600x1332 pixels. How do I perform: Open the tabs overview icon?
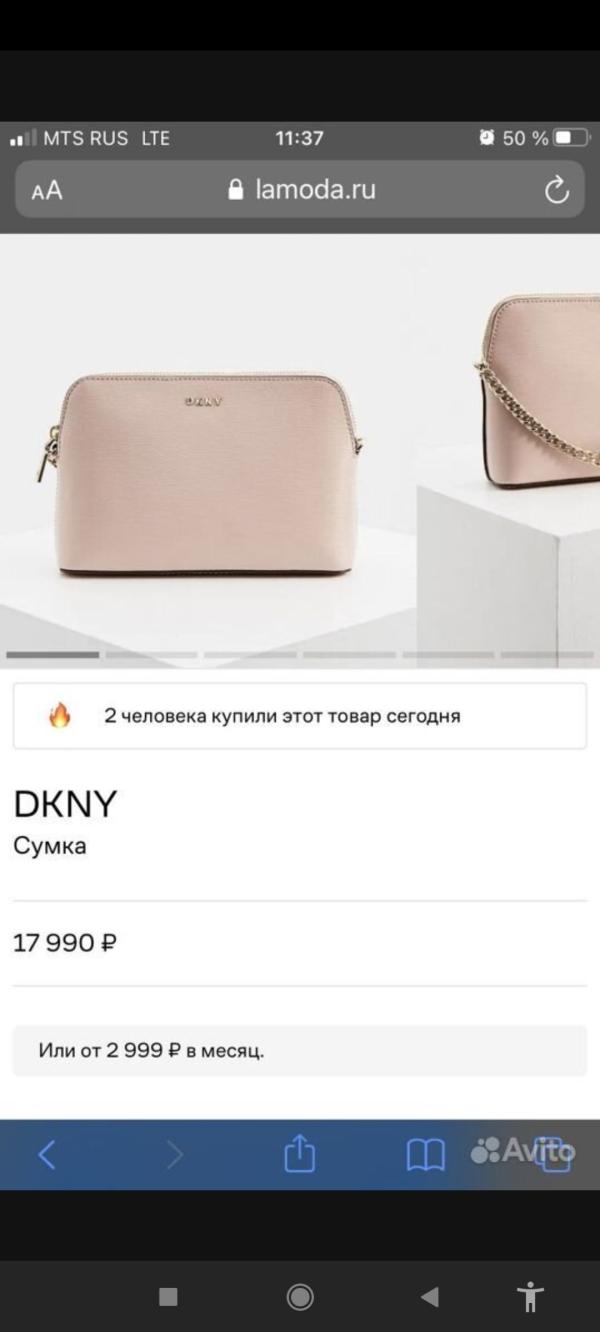(551, 1153)
